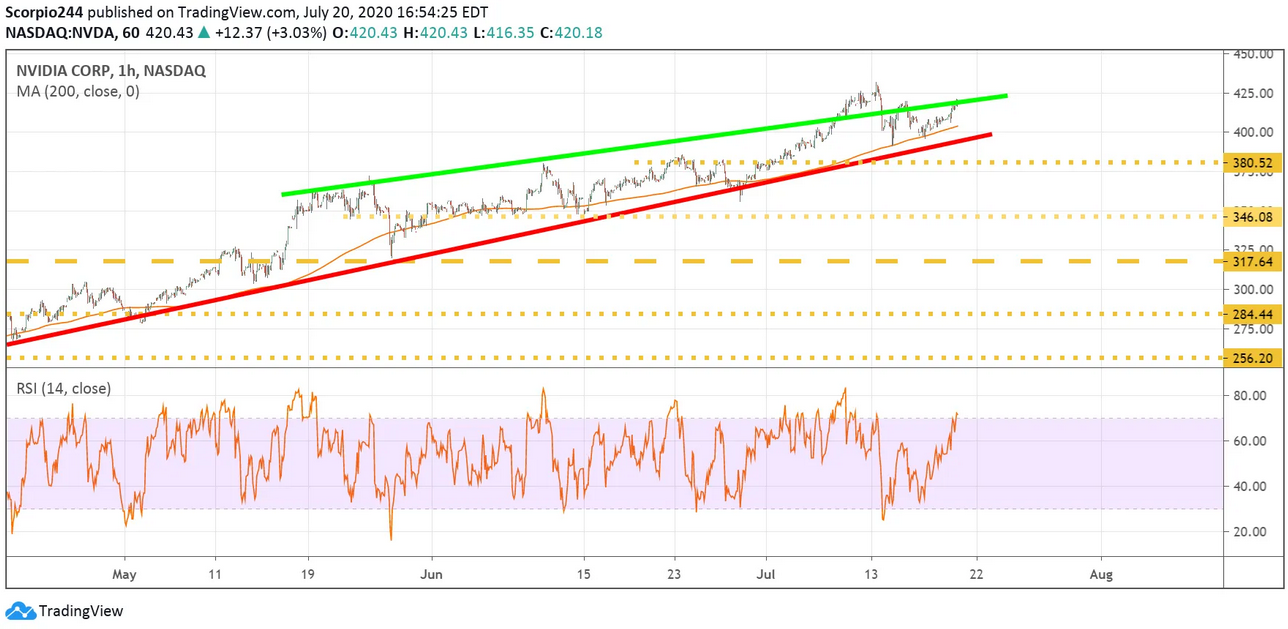Select the 380.52 price level tag
Viewport: 1288px width, 629px height.
pos(1251,162)
